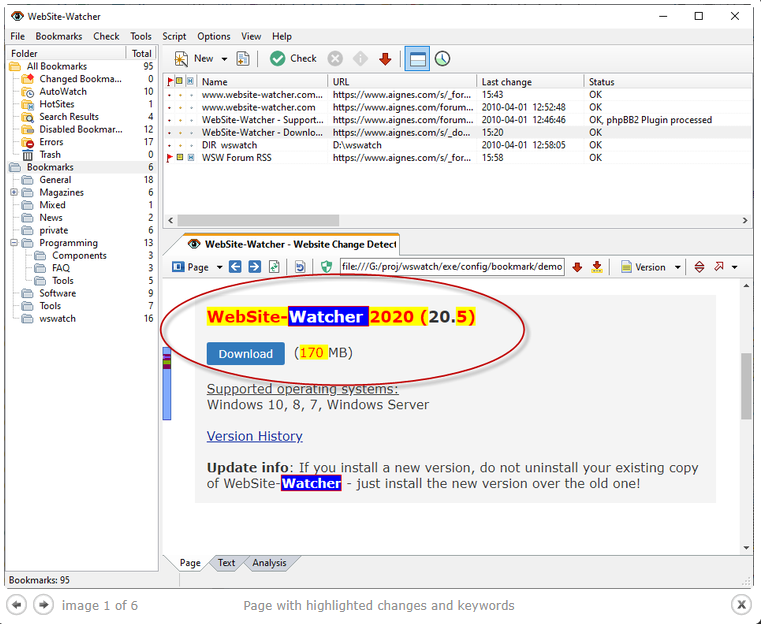Select the WebSite-Watcher - Support bookmark row
The height and width of the screenshot is (624, 761).
[458, 120]
